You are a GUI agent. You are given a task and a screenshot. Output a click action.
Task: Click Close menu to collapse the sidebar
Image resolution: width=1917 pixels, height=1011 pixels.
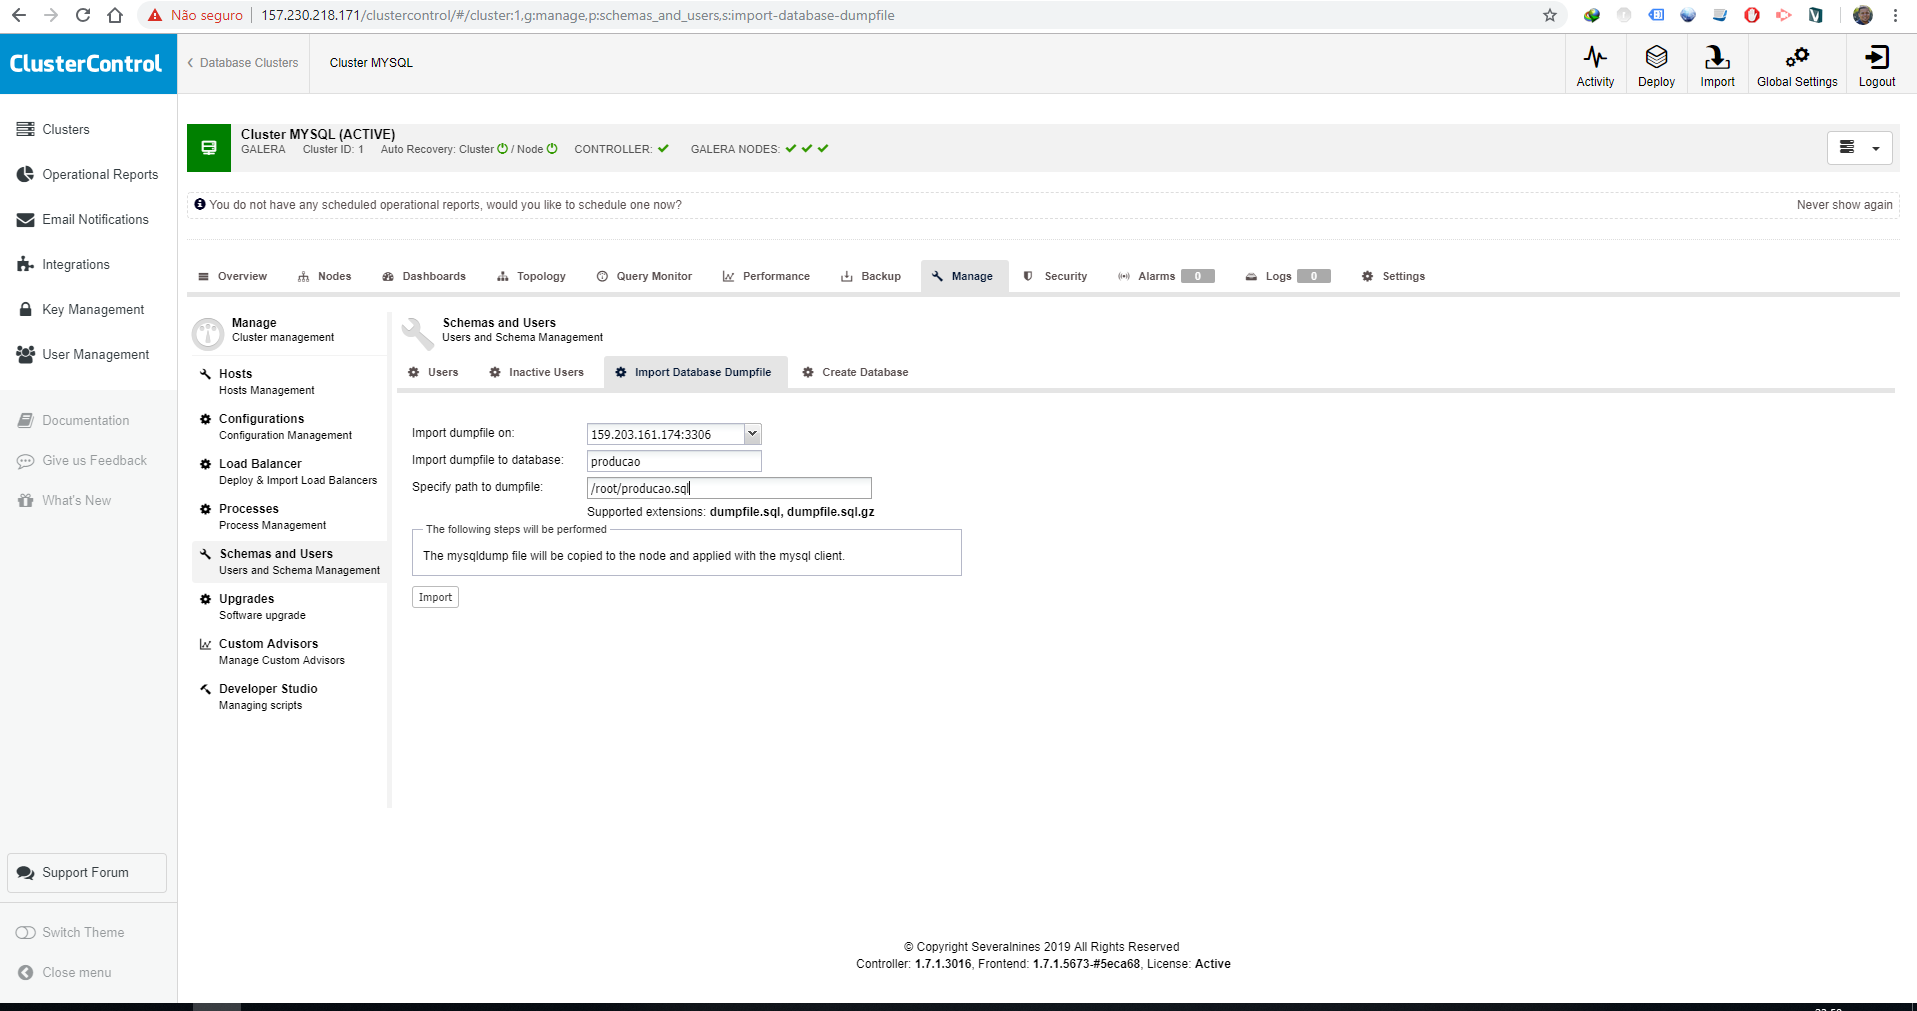point(75,972)
